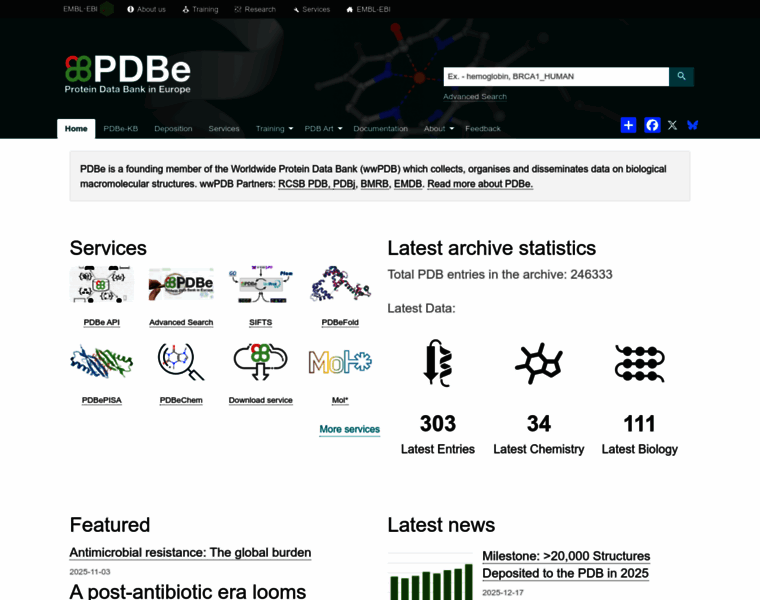The height and width of the screenshot is (600, 760).
Task: Open About us in top bar
Action: point(146,9)
